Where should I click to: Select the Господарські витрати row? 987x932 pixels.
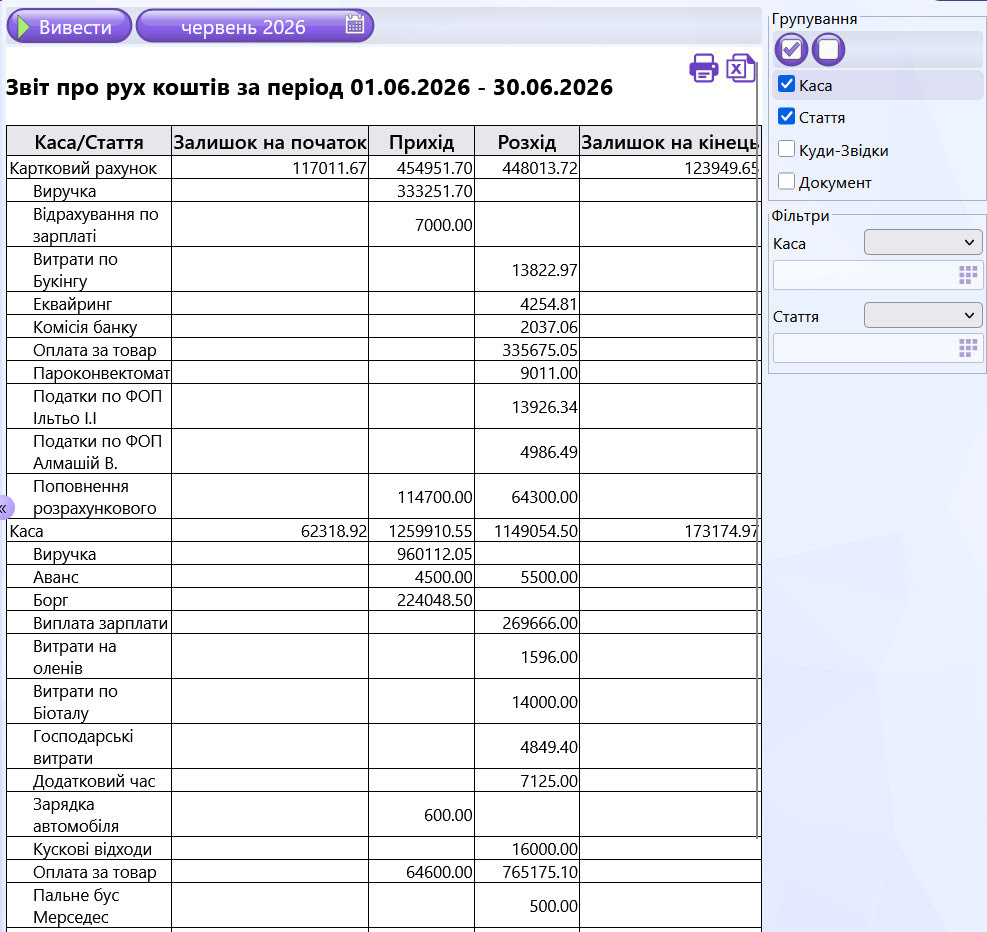tap(383, 746)
